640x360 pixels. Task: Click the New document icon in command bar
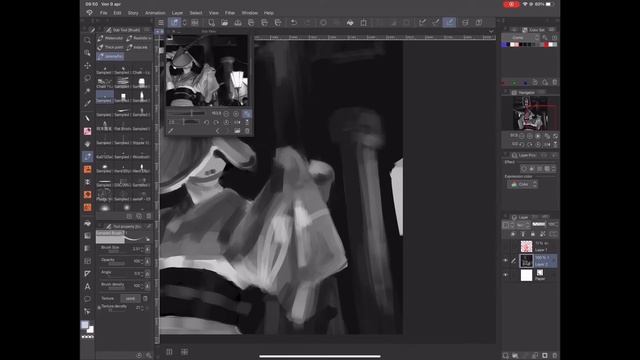click(x=211, y=22)
